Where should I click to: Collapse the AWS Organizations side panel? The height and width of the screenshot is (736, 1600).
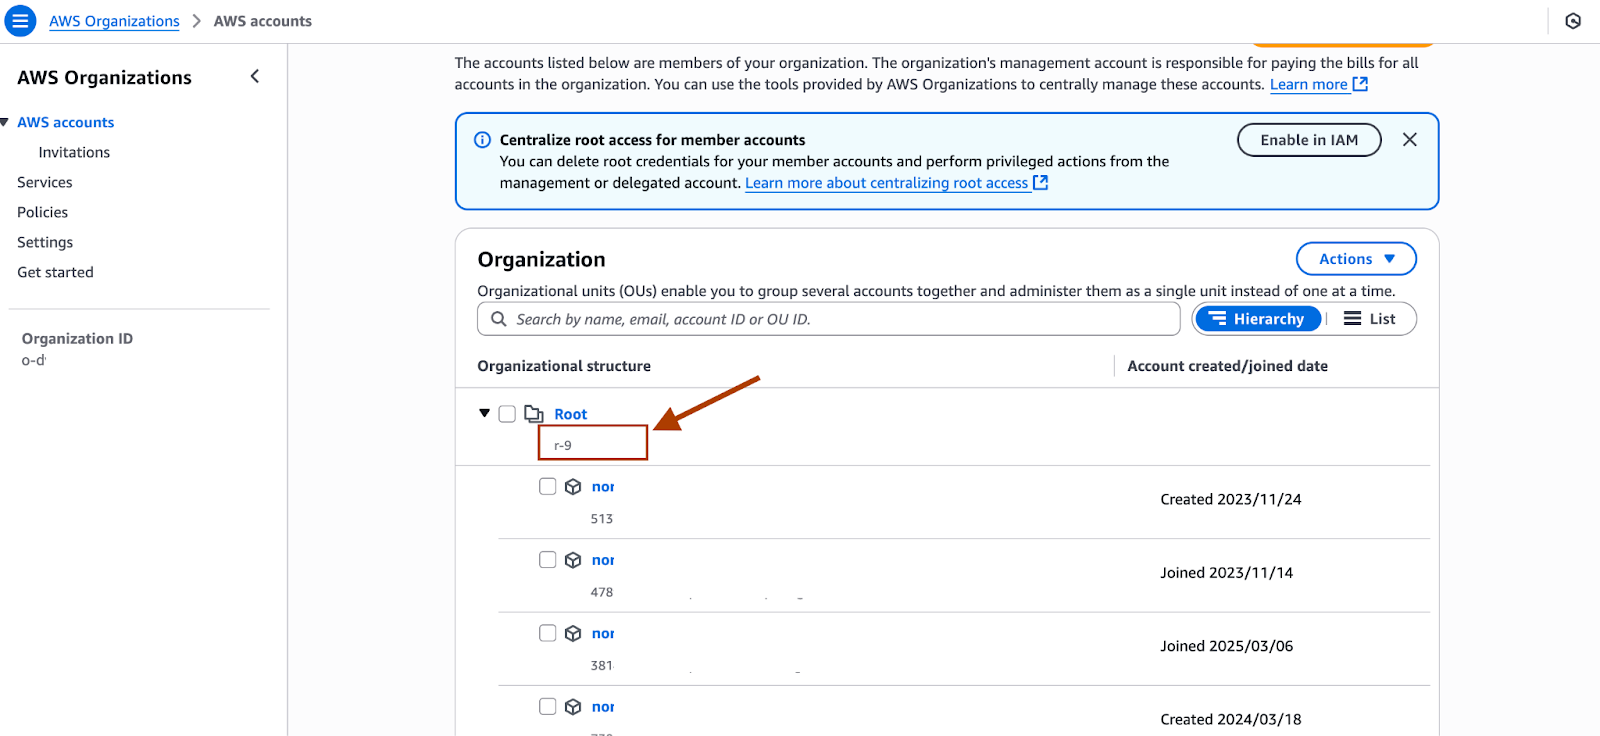point(255,77)
